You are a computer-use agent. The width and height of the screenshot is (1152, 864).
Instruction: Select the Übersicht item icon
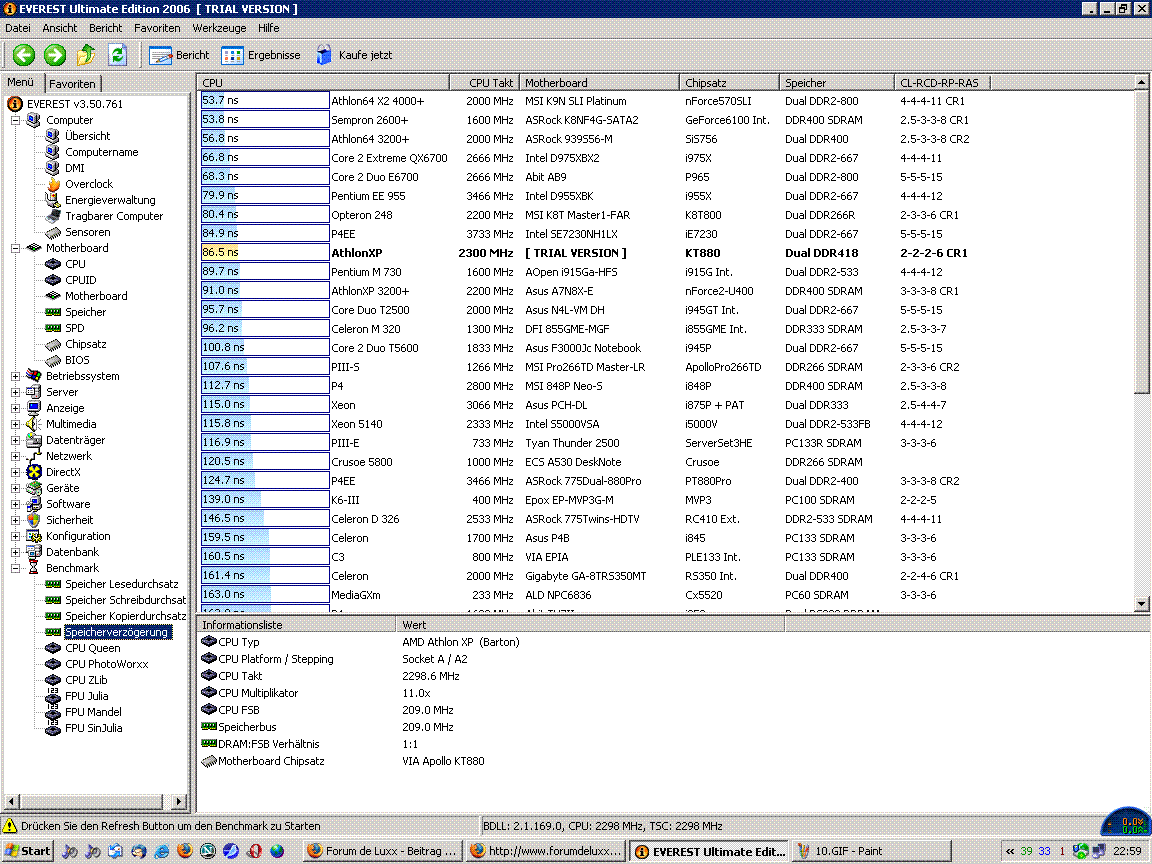(x=53, y=136)
